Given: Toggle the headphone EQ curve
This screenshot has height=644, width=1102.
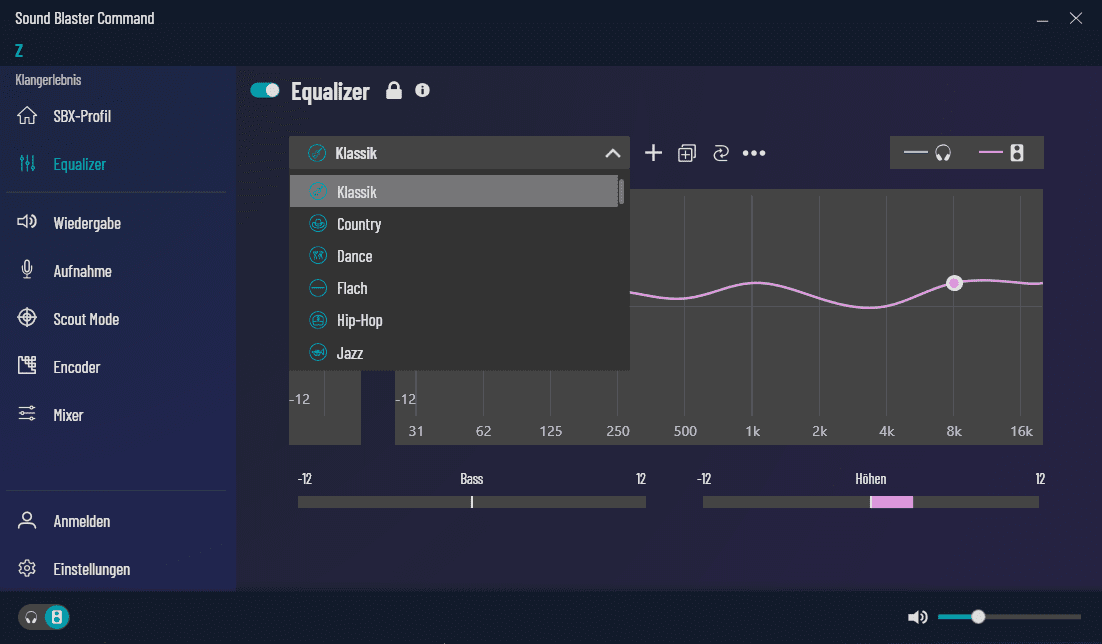Looking at the screenshot, I should point(928,153).
